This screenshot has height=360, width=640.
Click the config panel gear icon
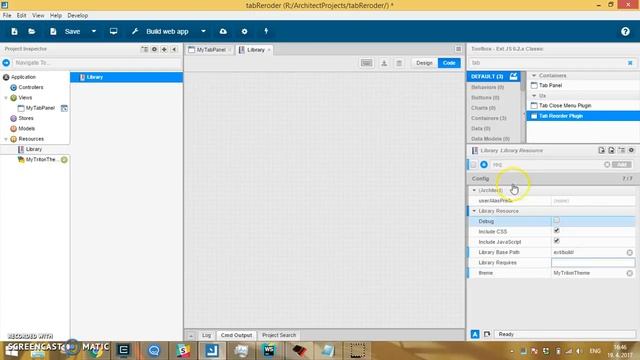[631, 150]
